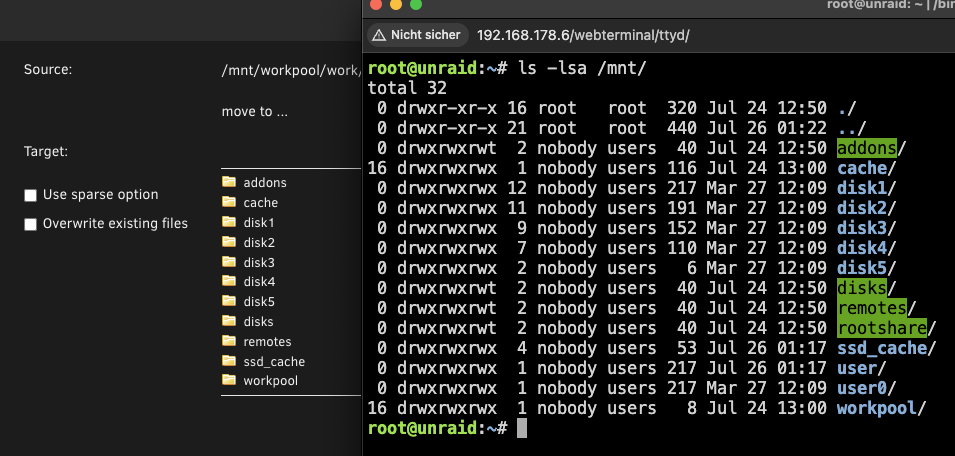Click the 'move to ...' text

tap(255, 112)
